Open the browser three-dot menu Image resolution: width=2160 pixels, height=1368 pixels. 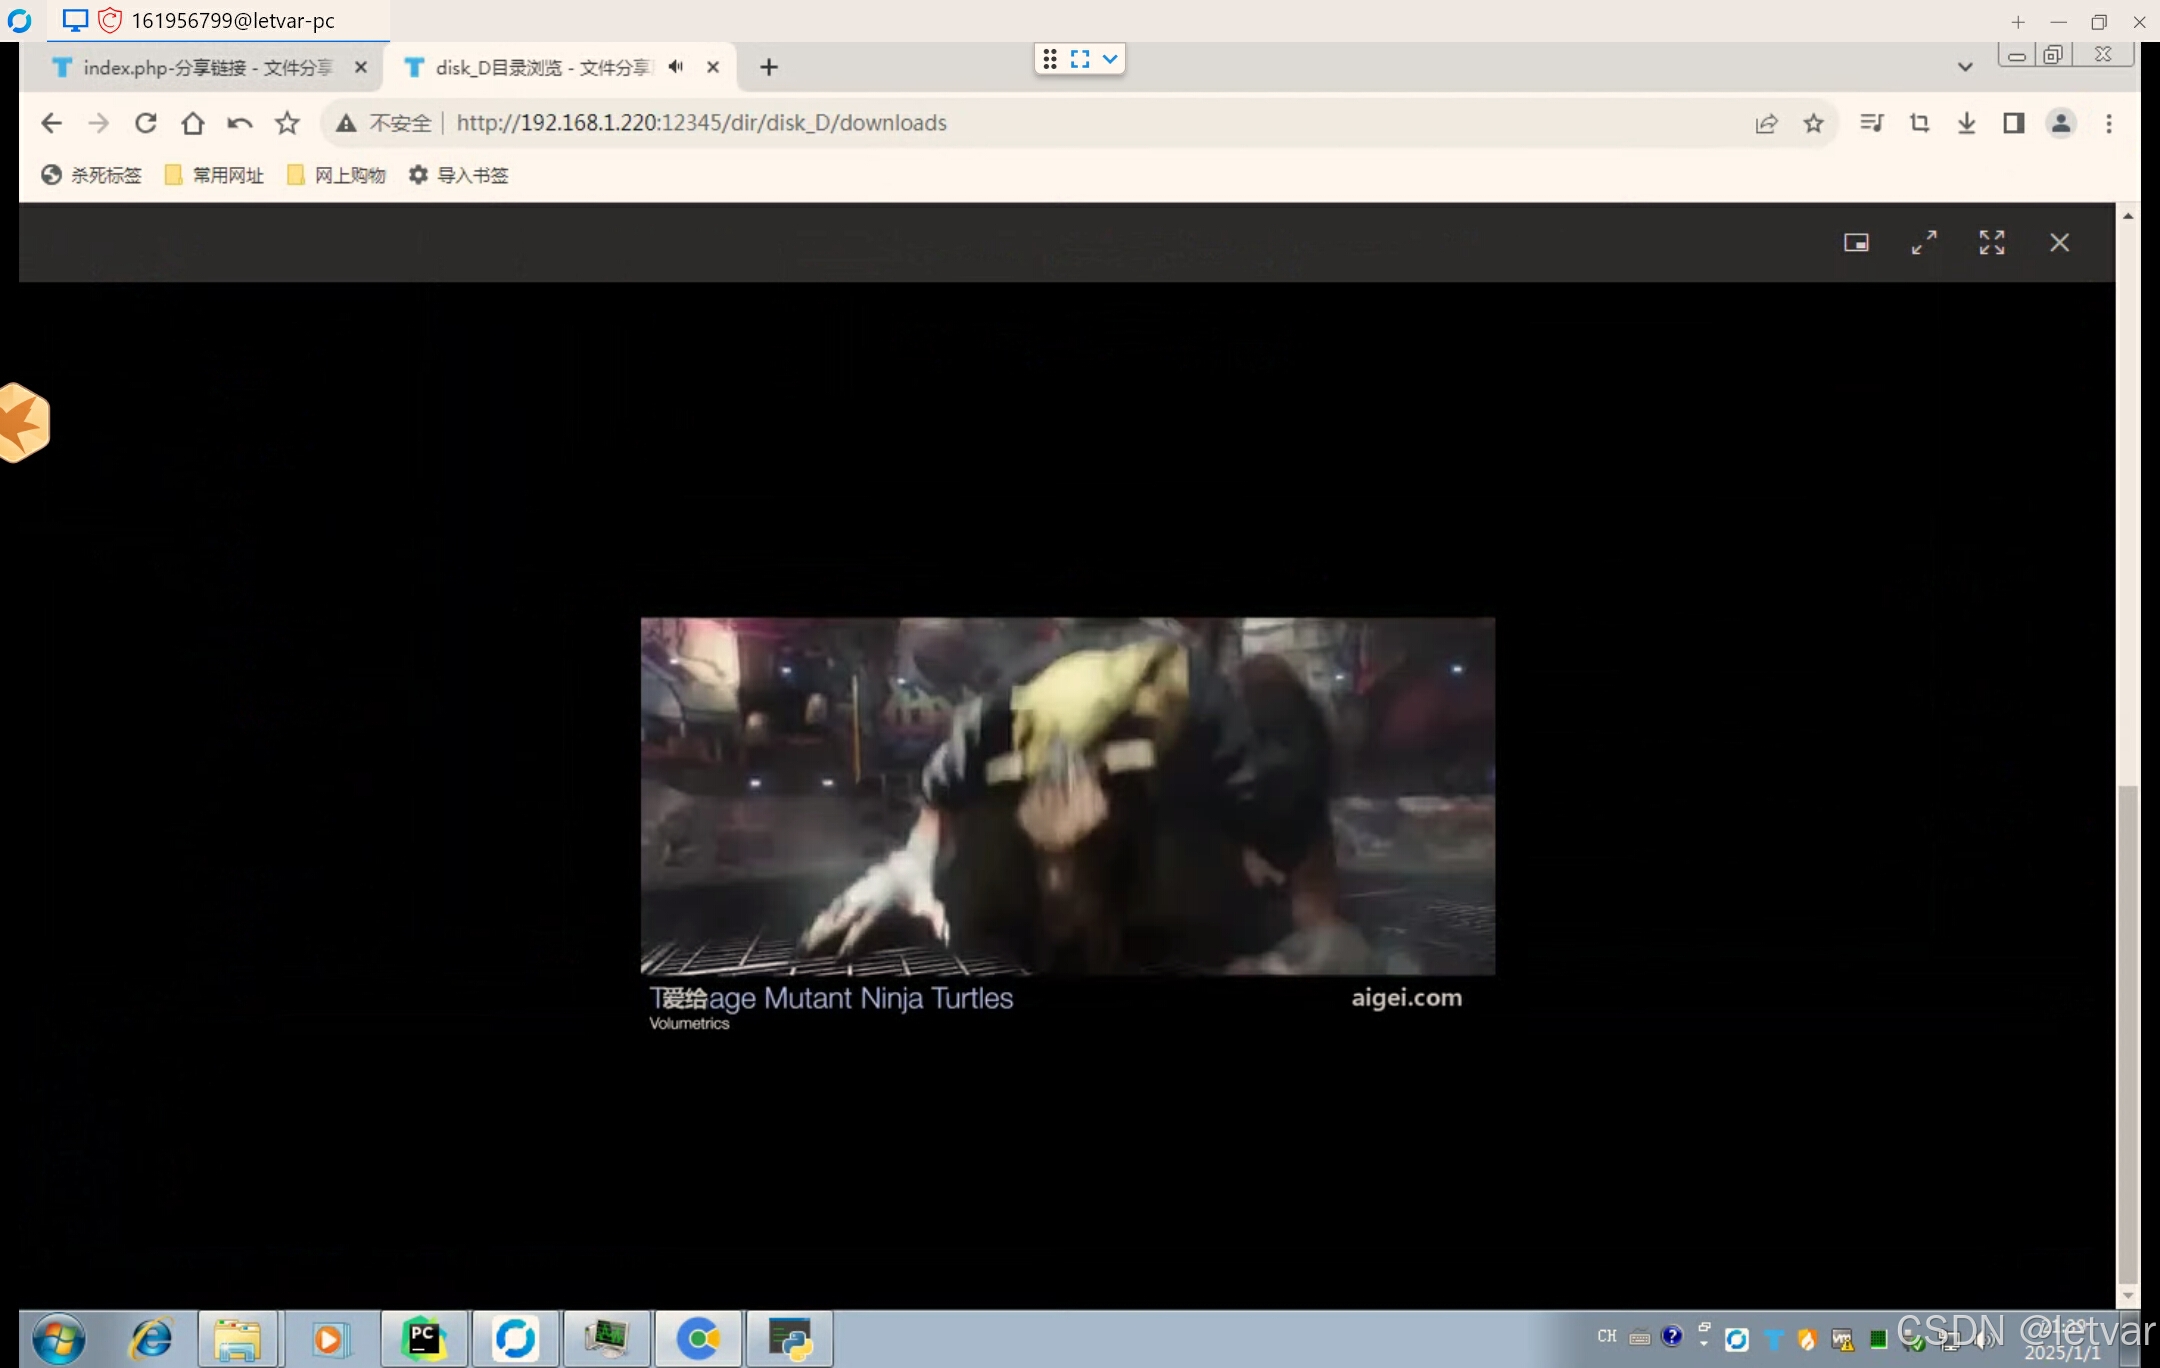(2109, 123)
